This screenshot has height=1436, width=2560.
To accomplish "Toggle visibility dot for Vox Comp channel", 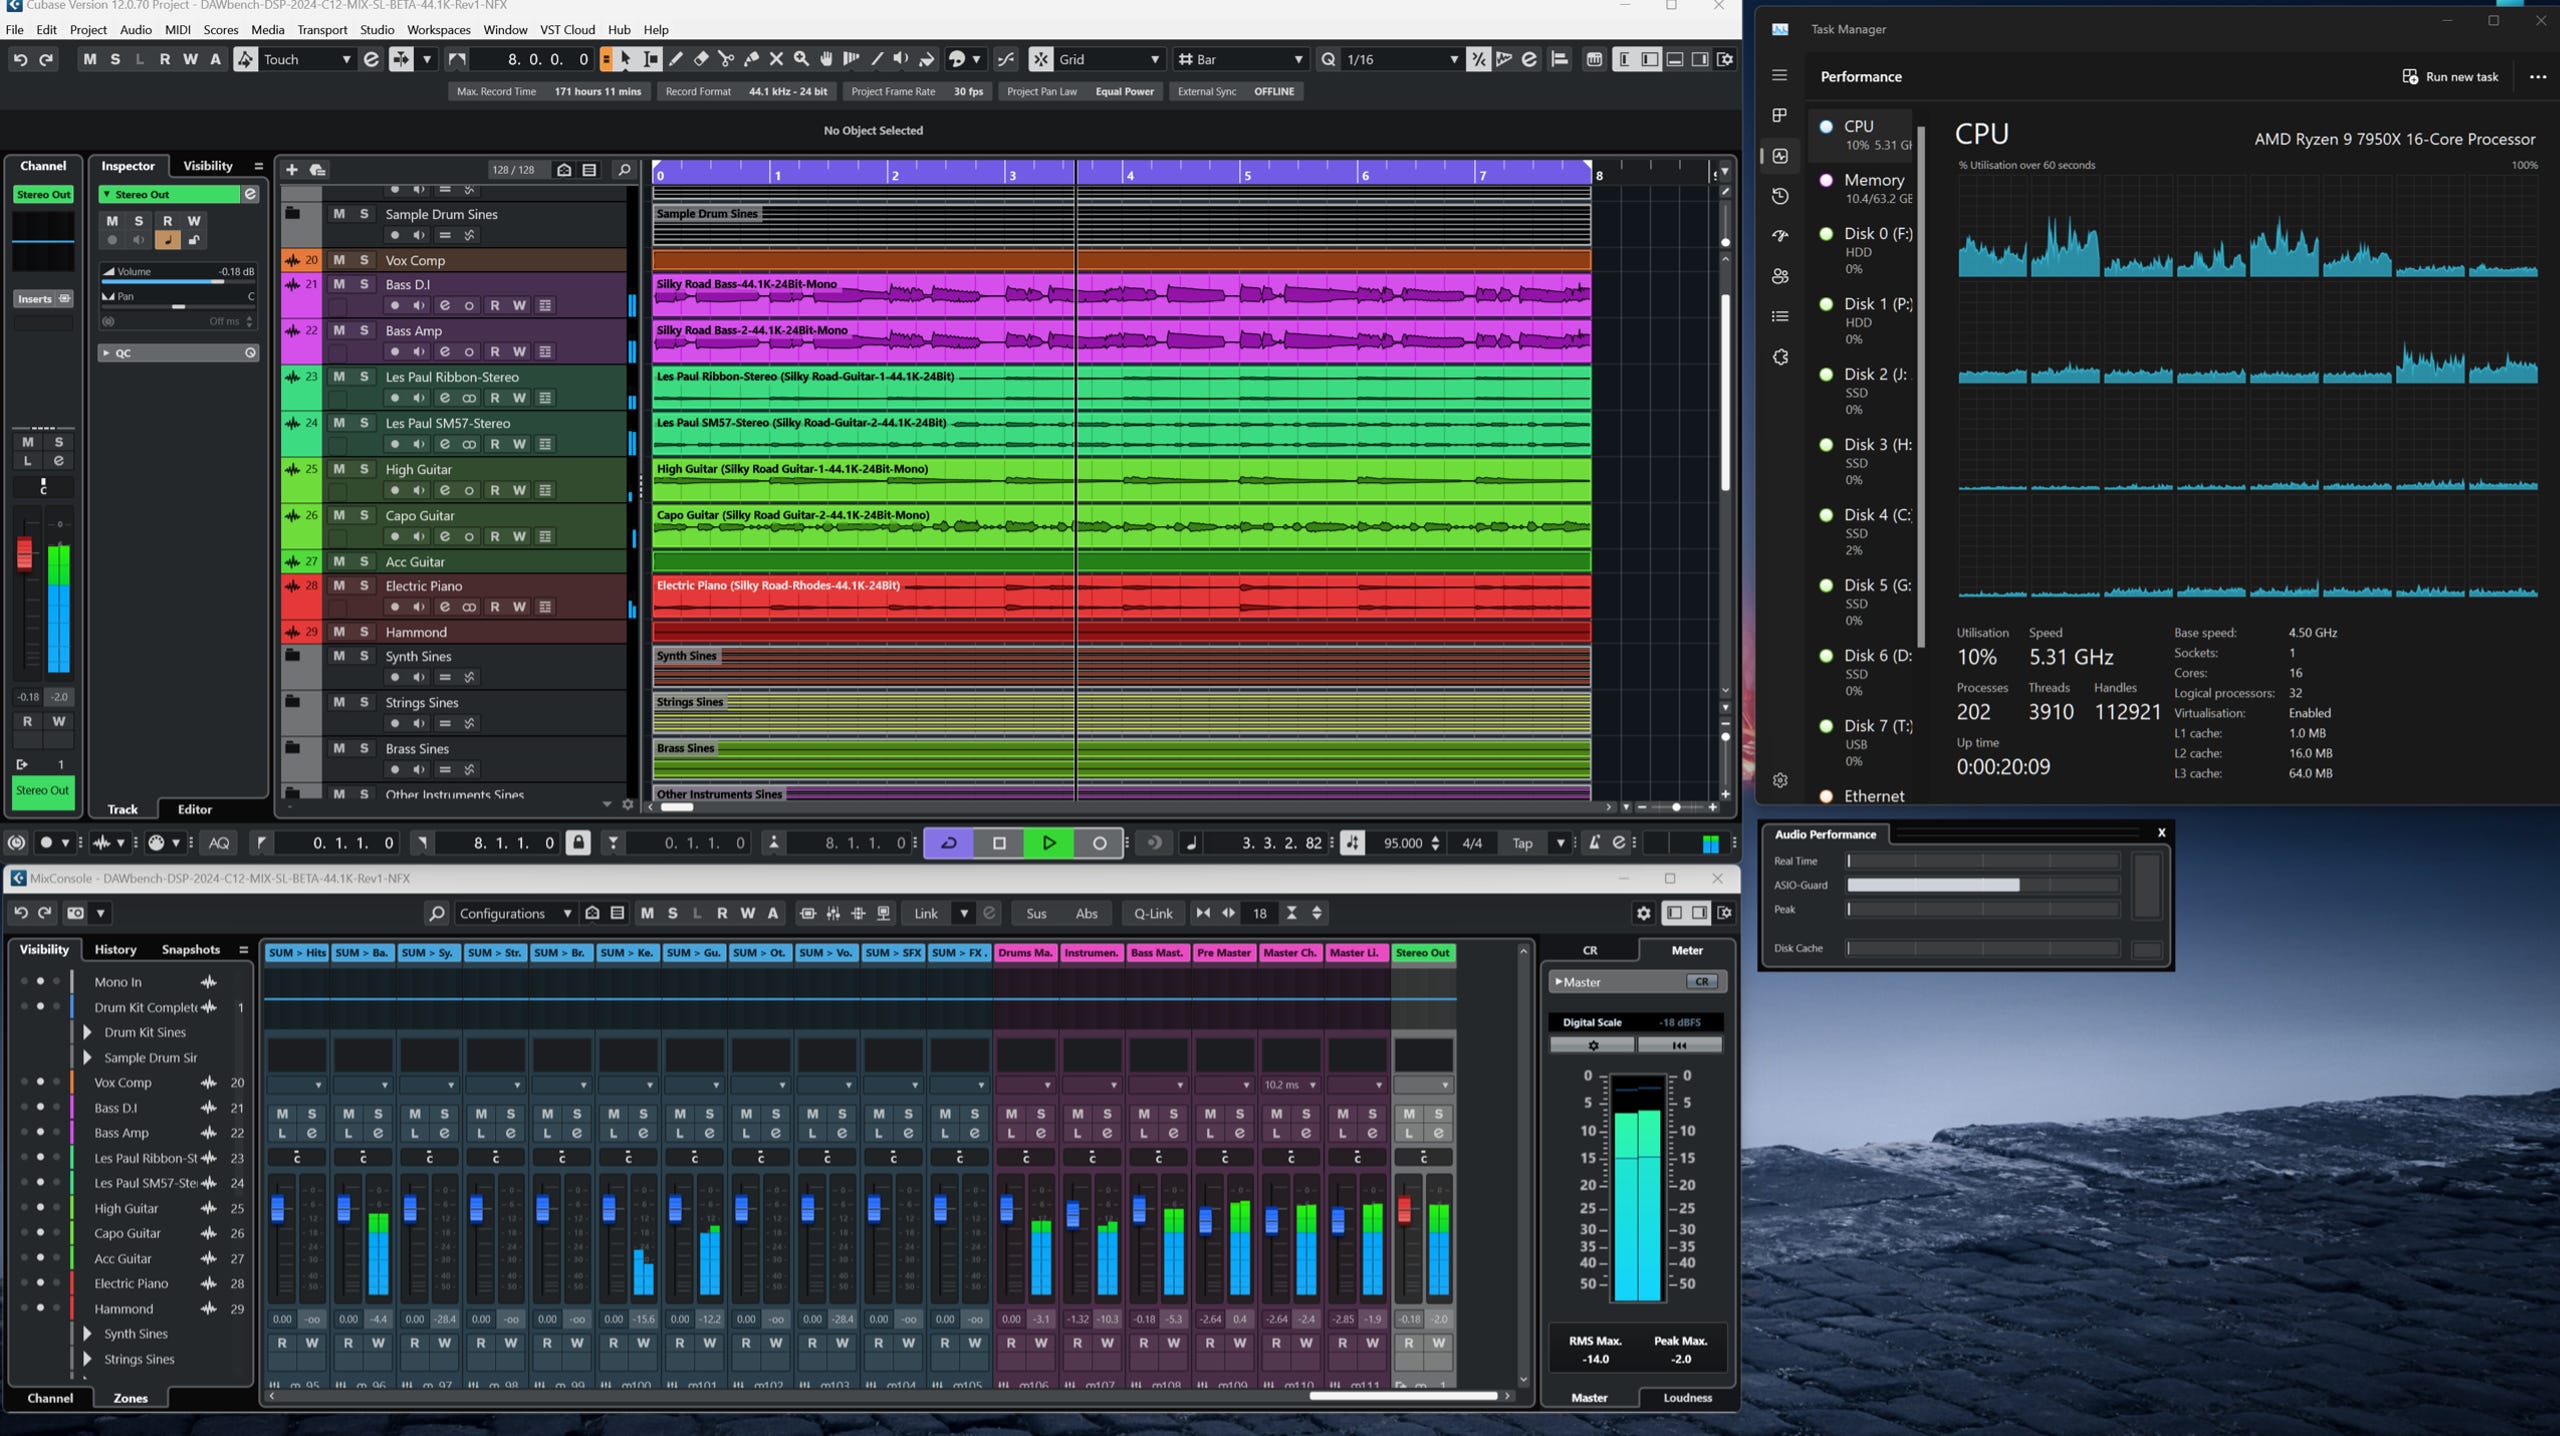I will pos(40,1082).
